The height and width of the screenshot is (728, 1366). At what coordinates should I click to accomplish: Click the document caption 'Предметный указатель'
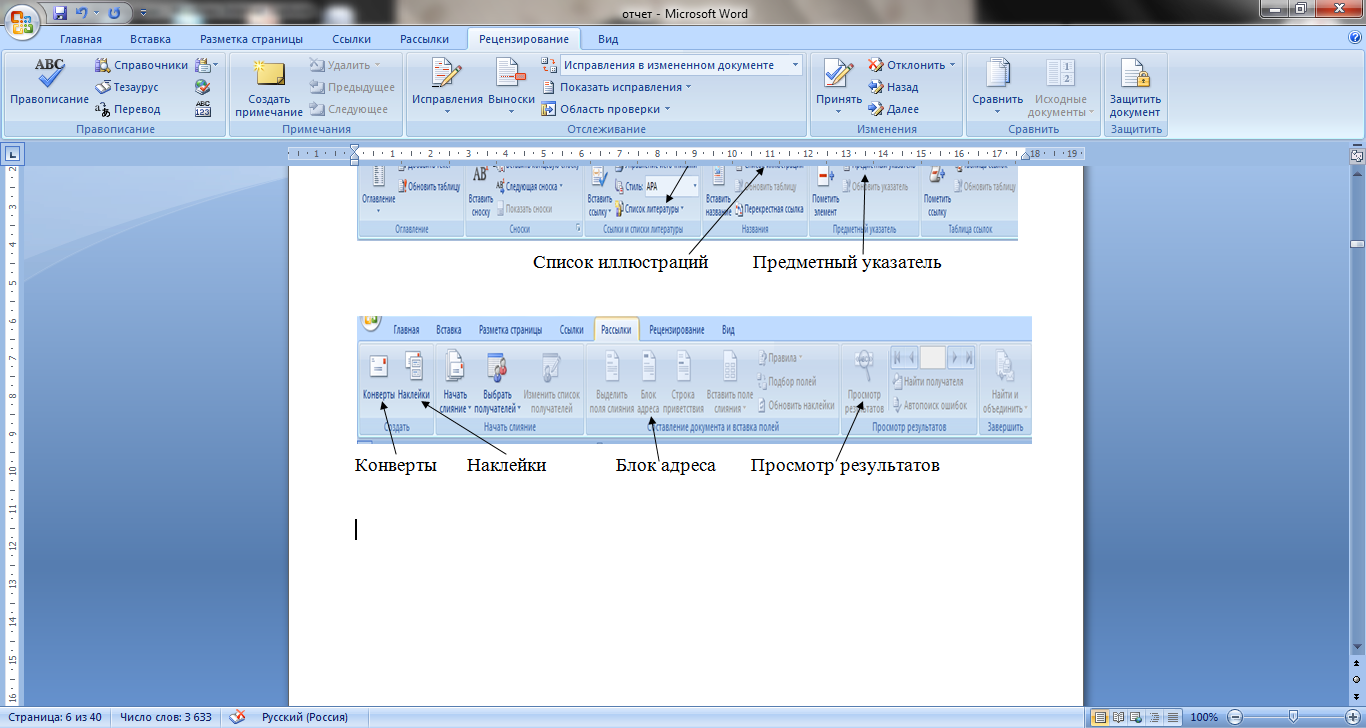pos(847,263)
